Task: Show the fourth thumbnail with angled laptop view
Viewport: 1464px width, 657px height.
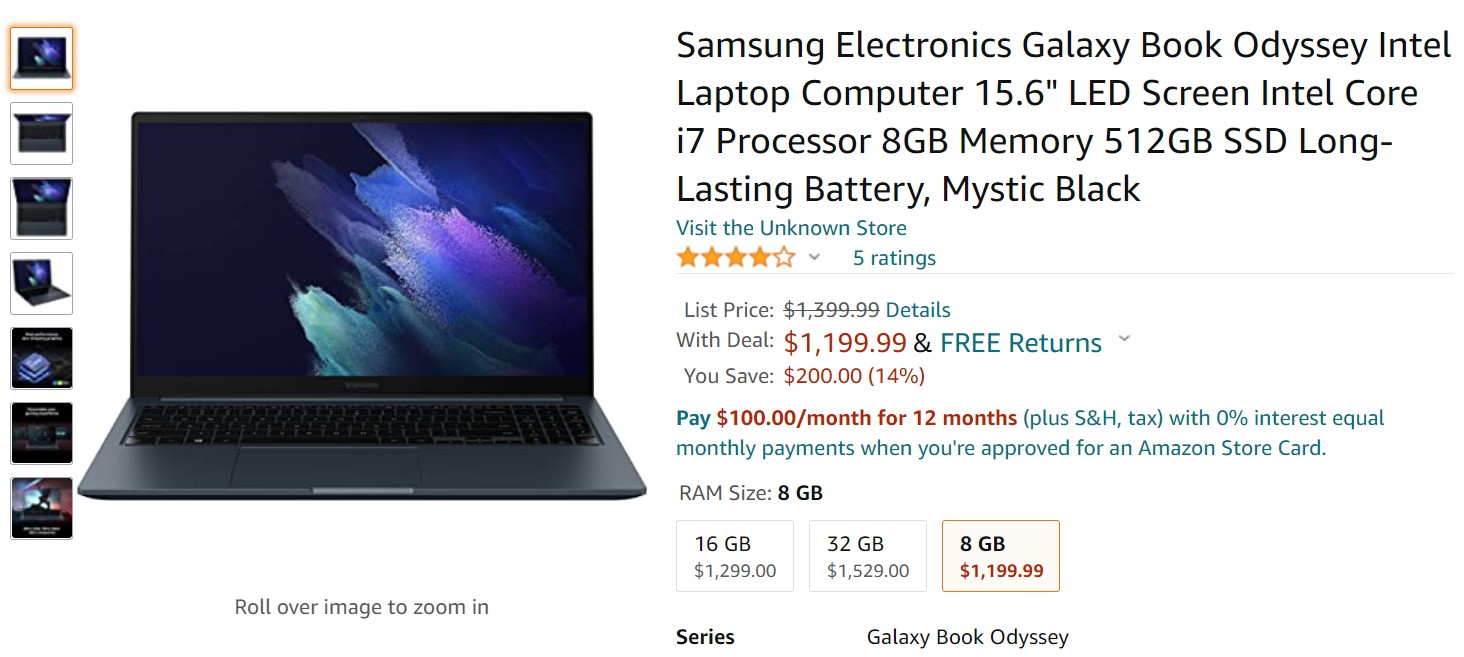Action: click(41, 283)
